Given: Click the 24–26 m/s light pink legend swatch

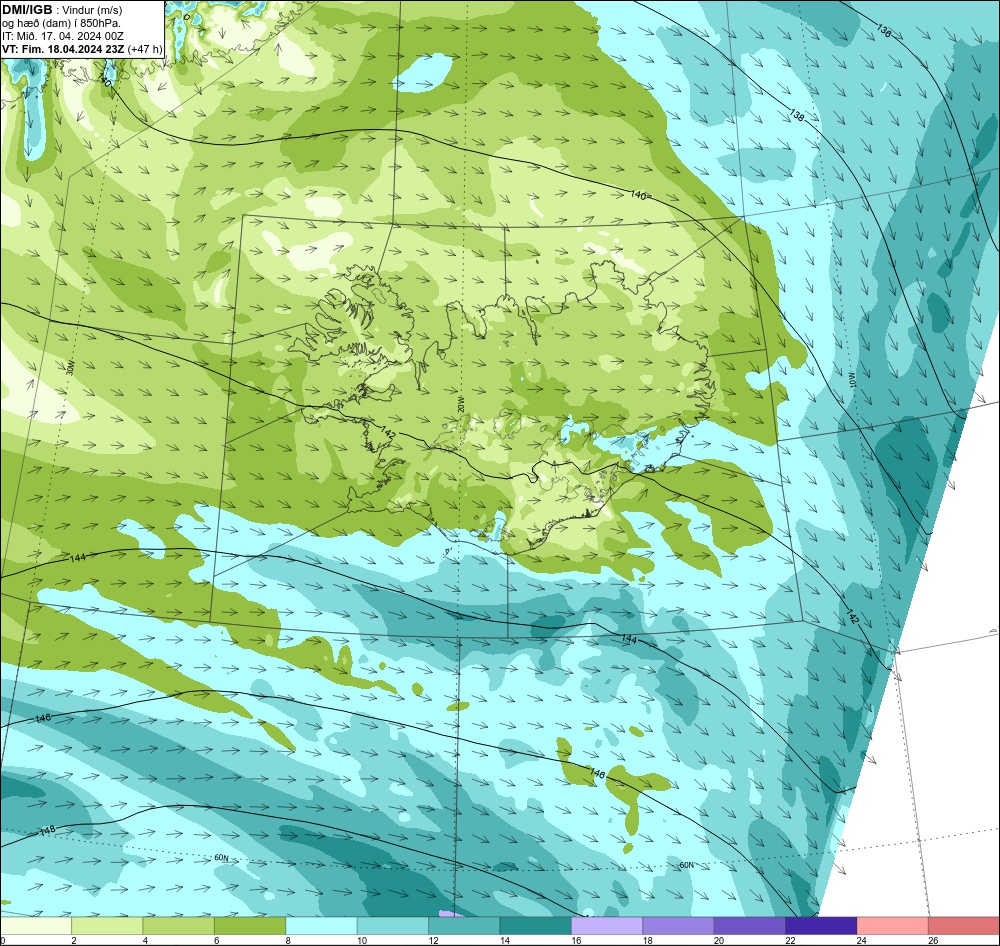Looking at the screenshot, I should pos(893,925).
